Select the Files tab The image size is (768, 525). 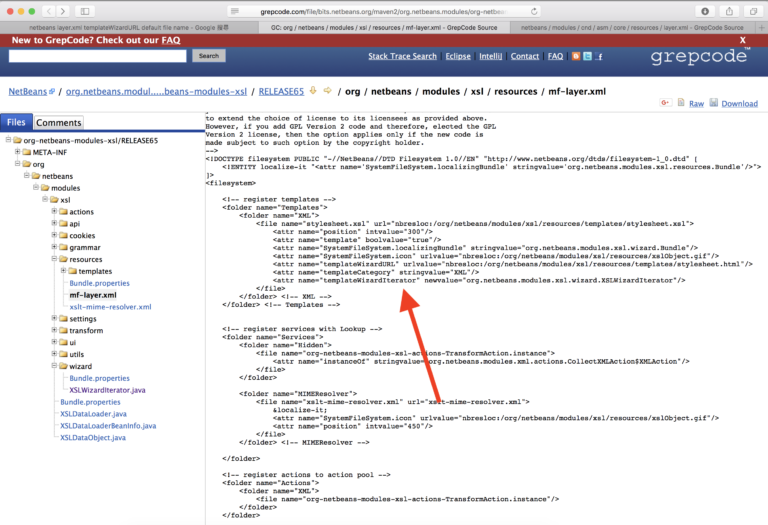pyautogui.click(x=16, y=122)
